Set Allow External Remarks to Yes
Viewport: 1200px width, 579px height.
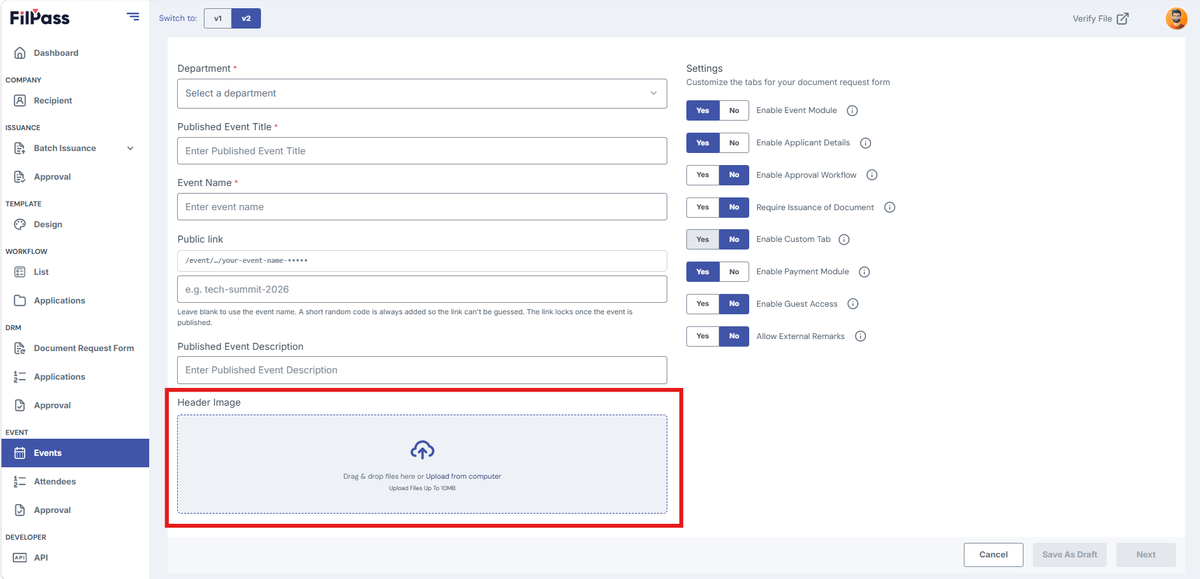(x=703, y=336)
